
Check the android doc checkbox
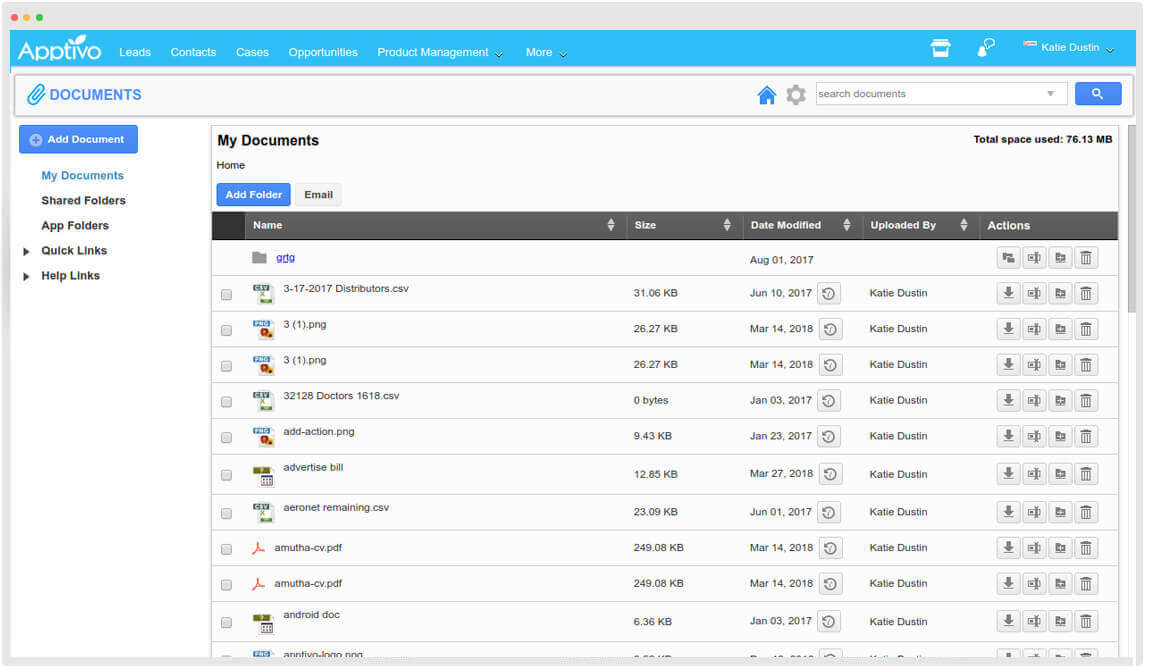pyautogui.click(x=226, y=622)
